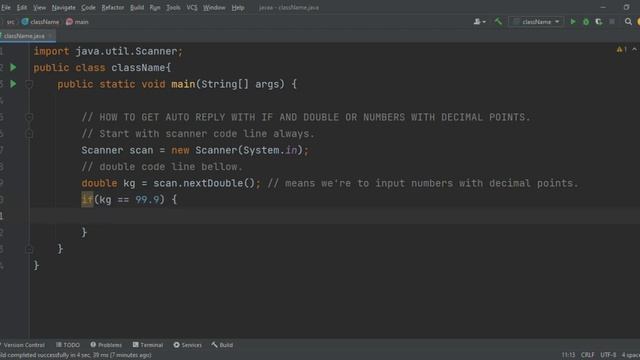
Task: Open the Refactor menu
Action: coord(113,7)
